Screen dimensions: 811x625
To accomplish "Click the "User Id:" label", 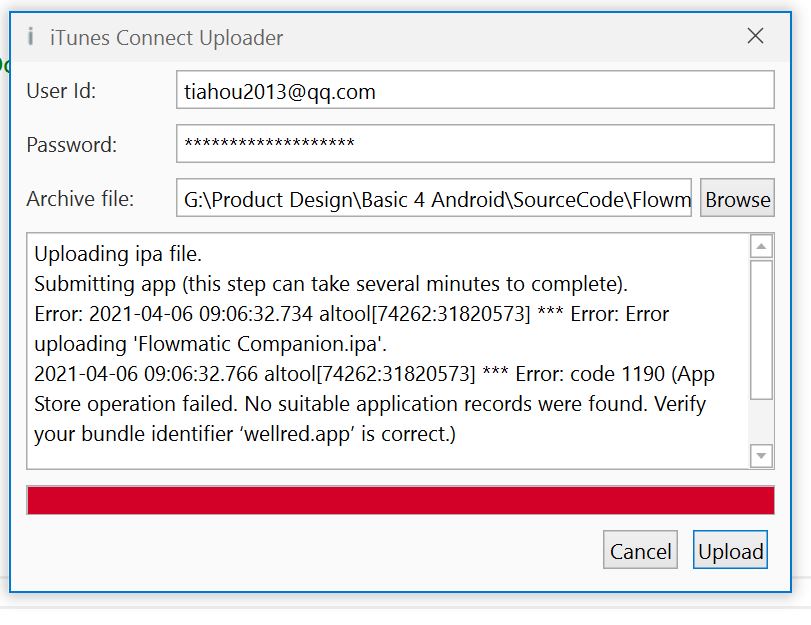I will 61,91.
